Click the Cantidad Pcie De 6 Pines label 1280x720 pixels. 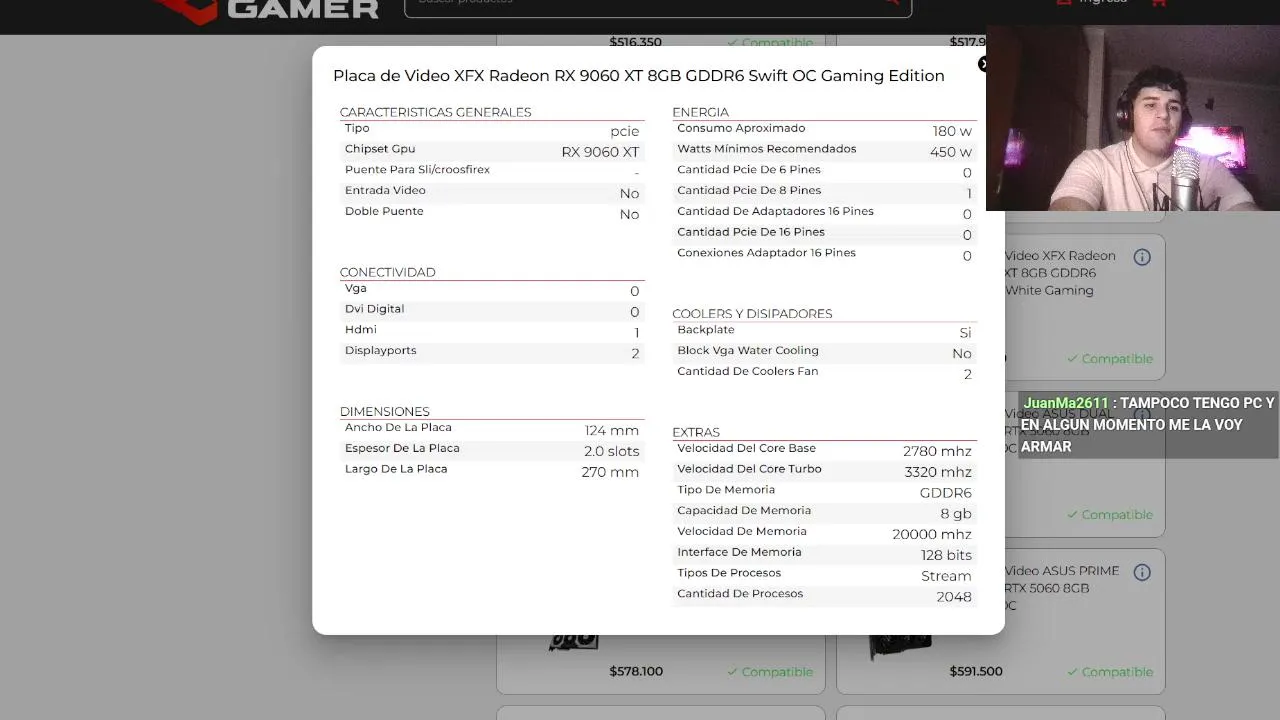point(748,169)
